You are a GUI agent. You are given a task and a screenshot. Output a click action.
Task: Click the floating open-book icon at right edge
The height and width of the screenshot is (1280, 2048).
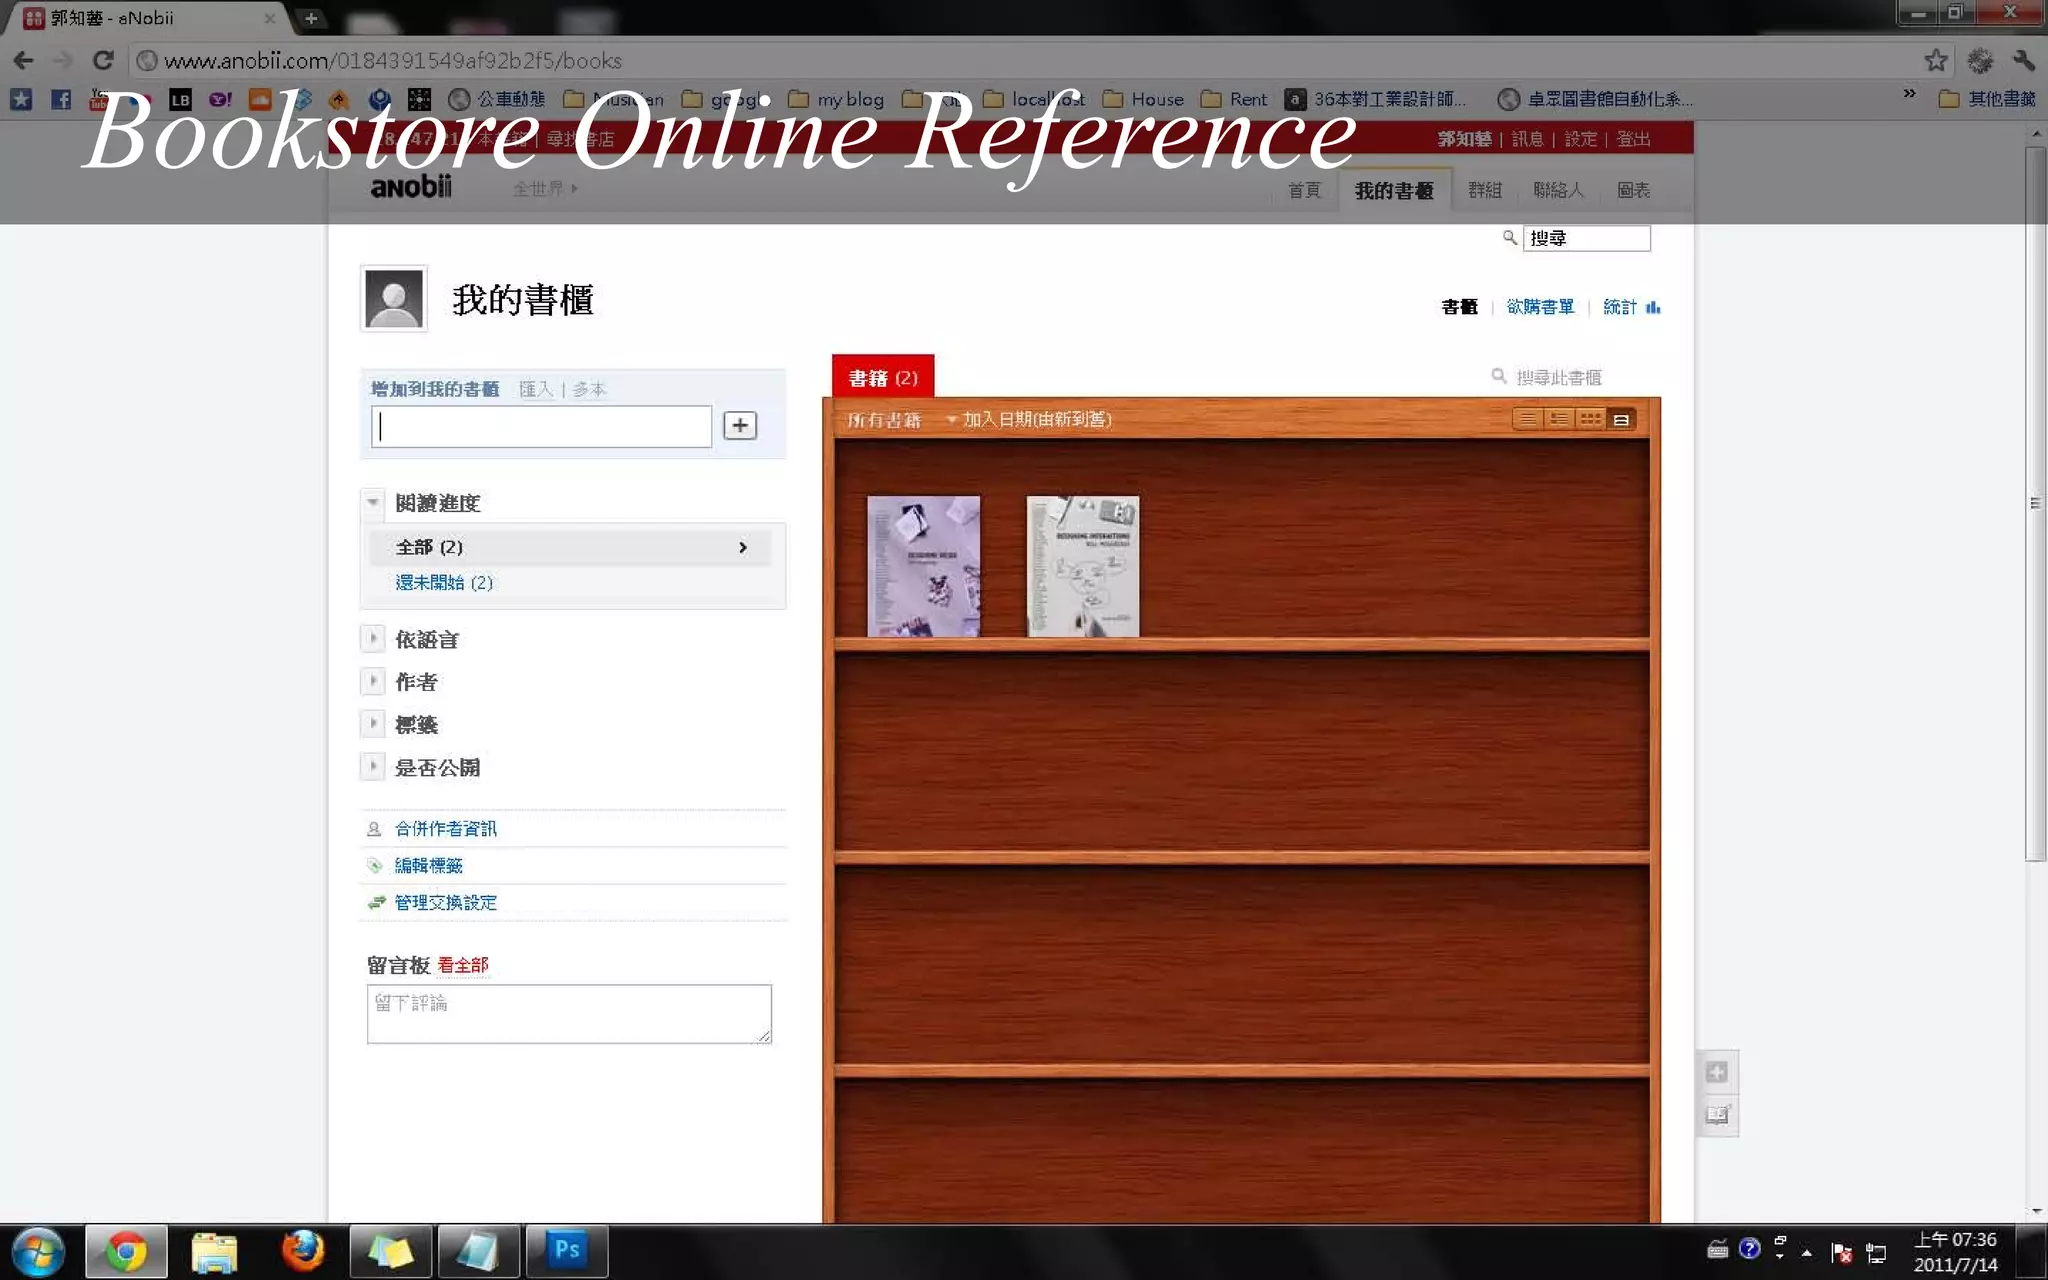pos(1717,1114)
